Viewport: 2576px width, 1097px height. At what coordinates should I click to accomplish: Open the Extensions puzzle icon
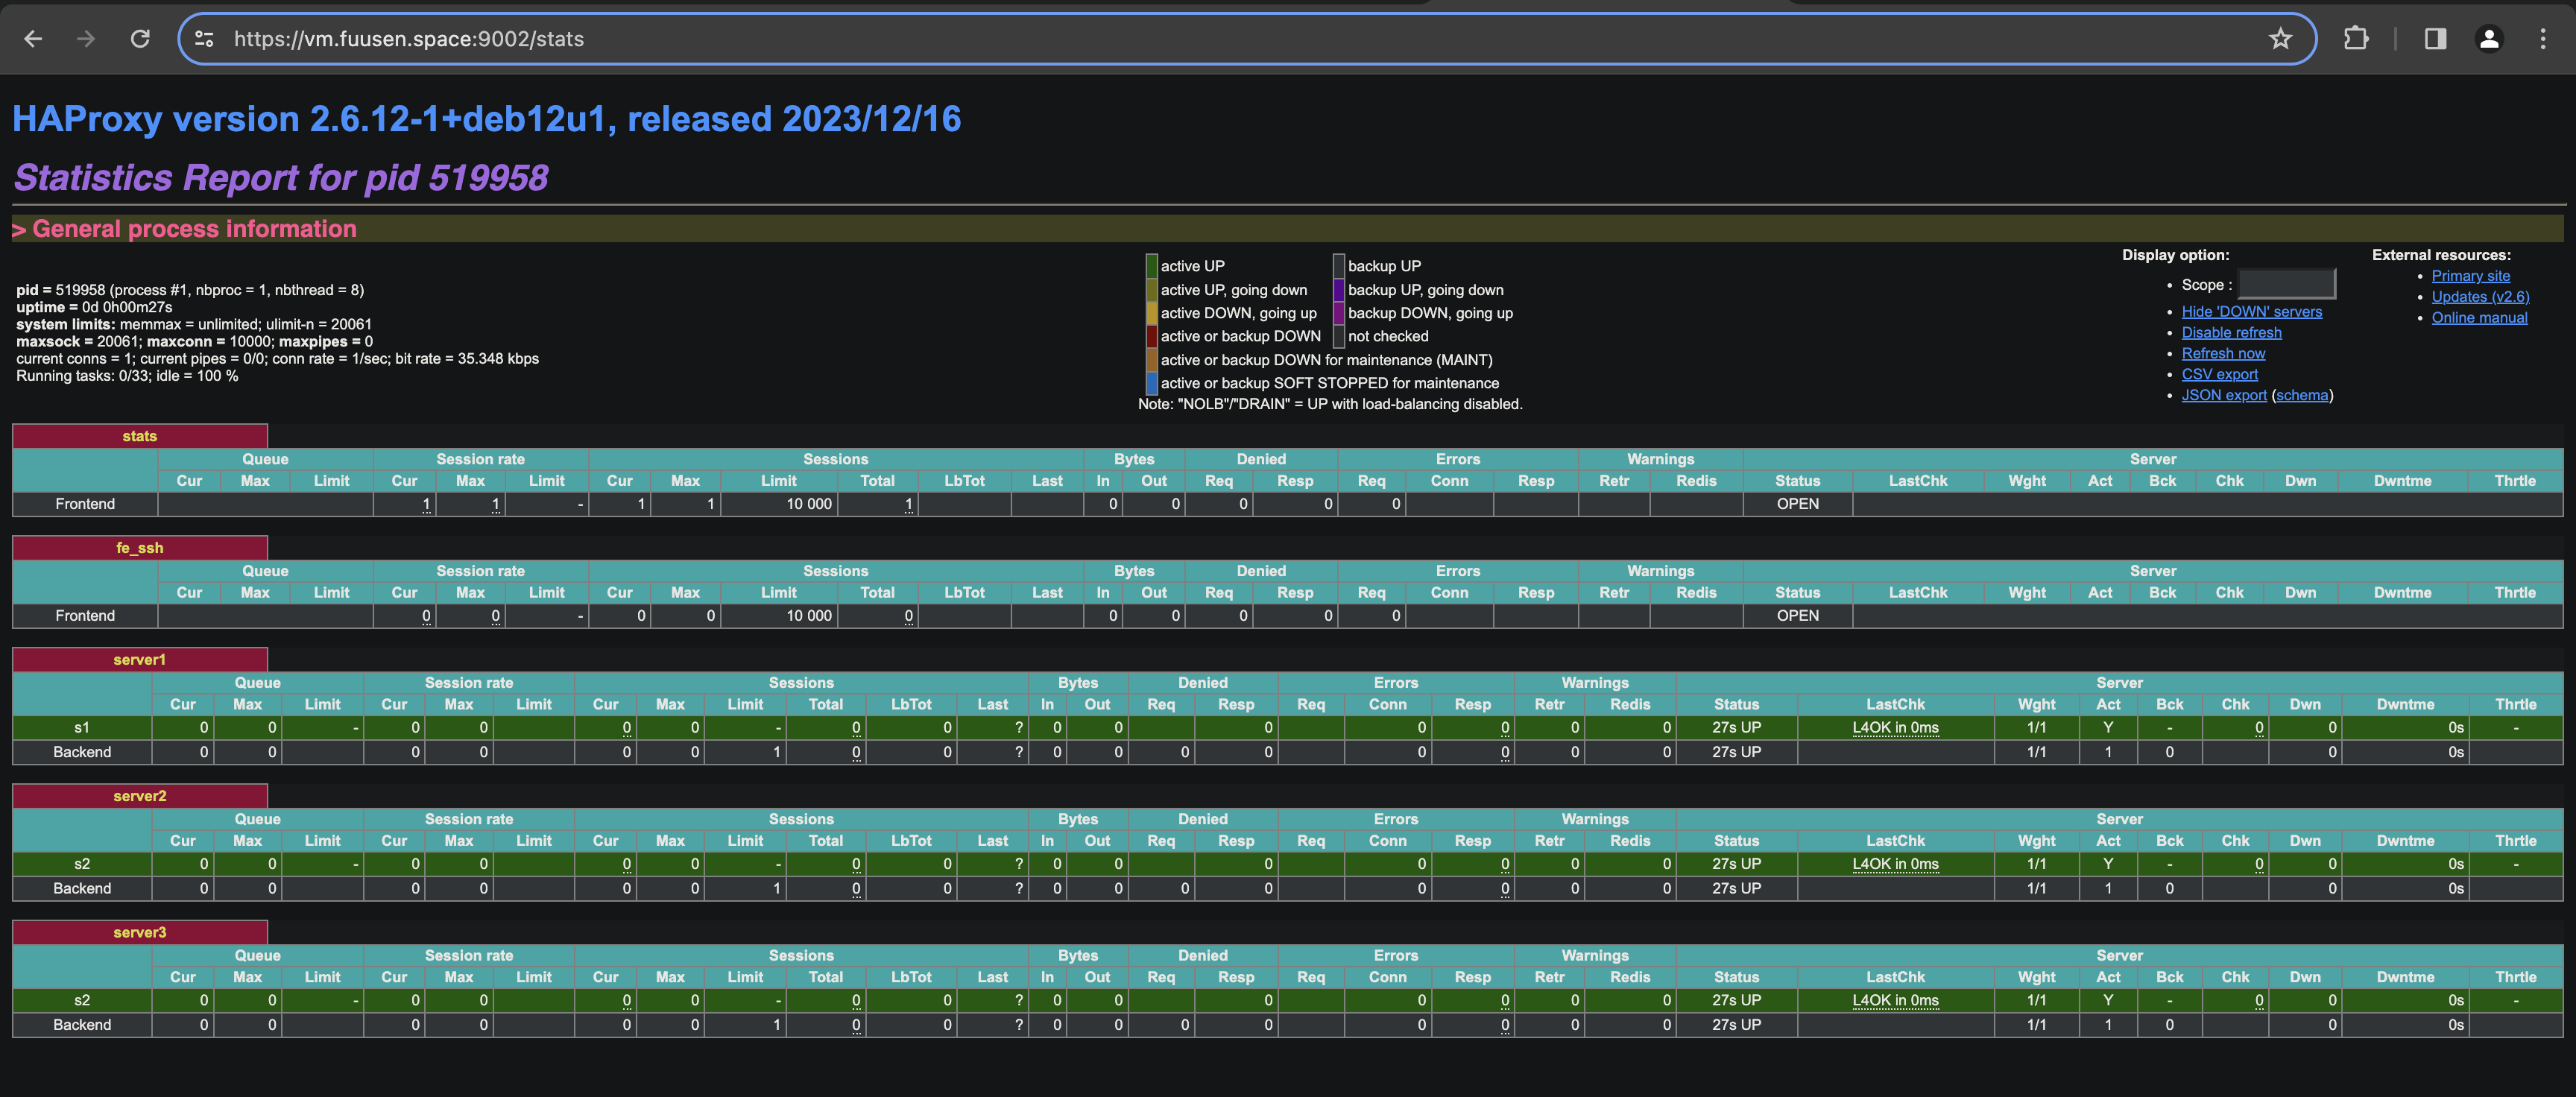point(2356,39)
